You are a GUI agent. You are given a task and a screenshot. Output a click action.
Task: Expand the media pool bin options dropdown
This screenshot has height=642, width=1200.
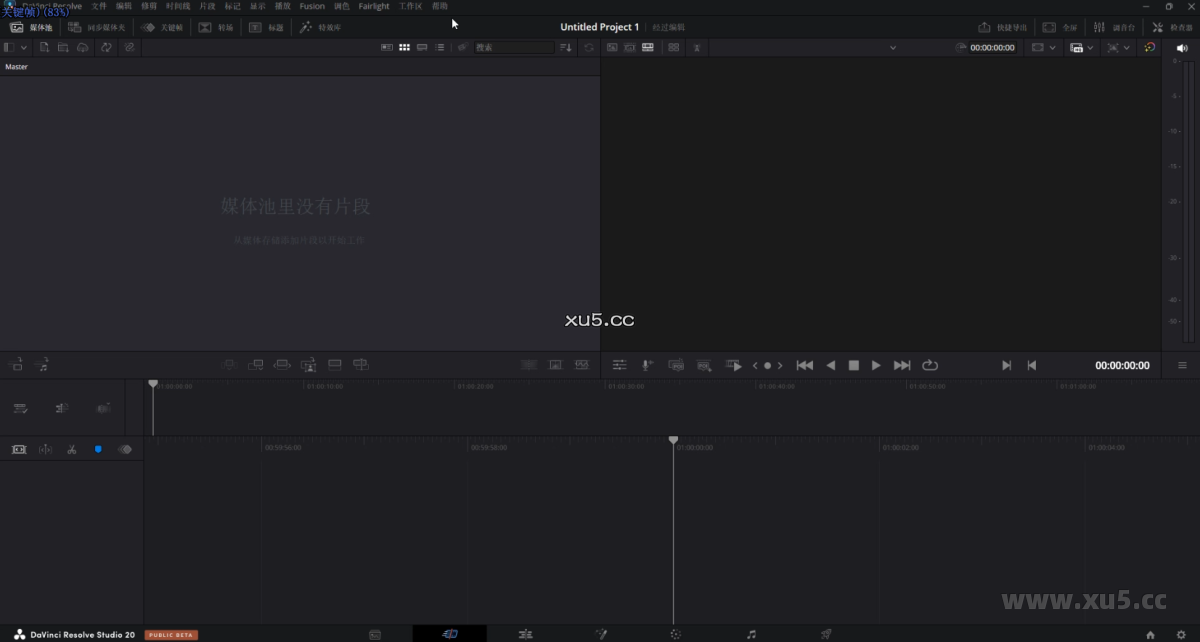[25, 47]
